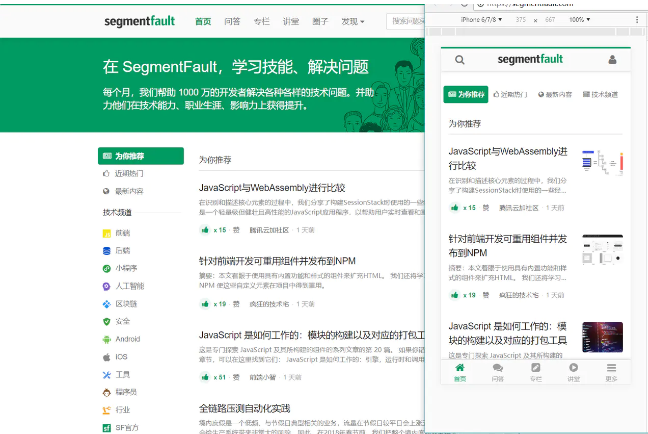
Task: Open the JavaScript与WebAssembly进行比较 article title on desktop
Action: tap(272, 187)
